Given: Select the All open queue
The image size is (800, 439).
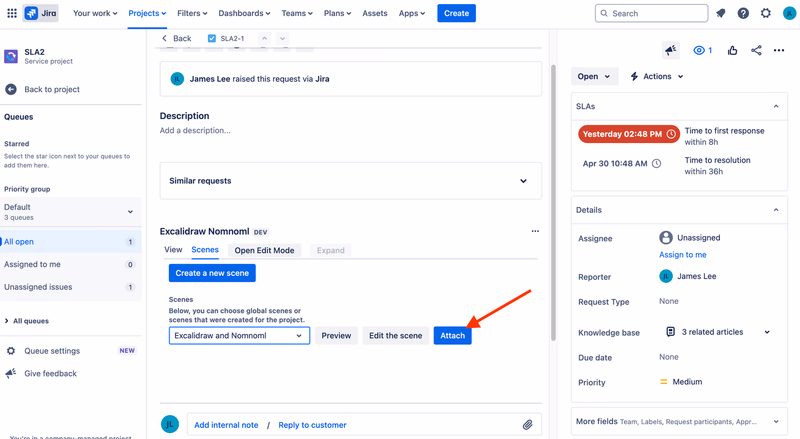Looking at the screenshot, I should click(70, 241).
